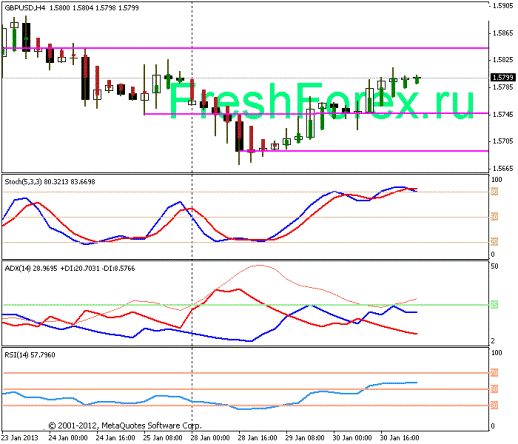This screenshot has height=444, width=518.
Task: Click the 30 Jan 00:00 time label
Action: point(352,438)
